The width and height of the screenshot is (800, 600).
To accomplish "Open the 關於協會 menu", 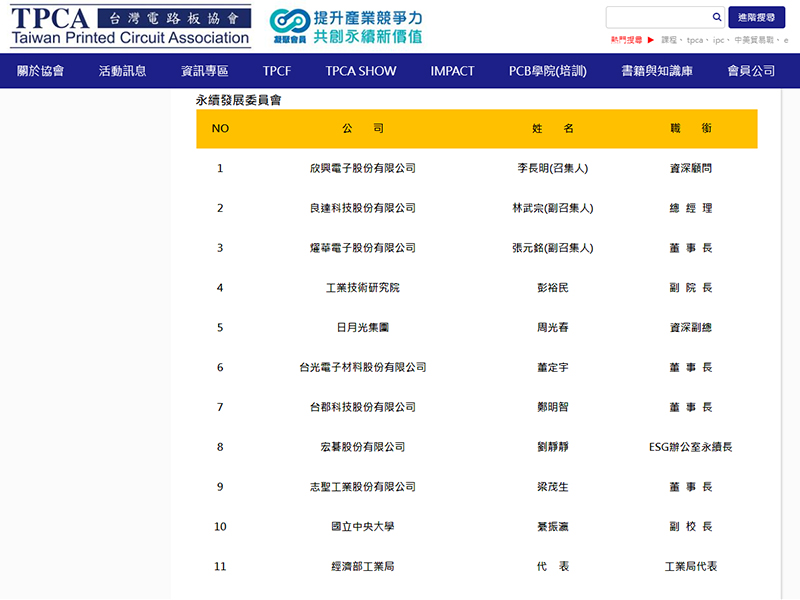I will coord(41,71).
